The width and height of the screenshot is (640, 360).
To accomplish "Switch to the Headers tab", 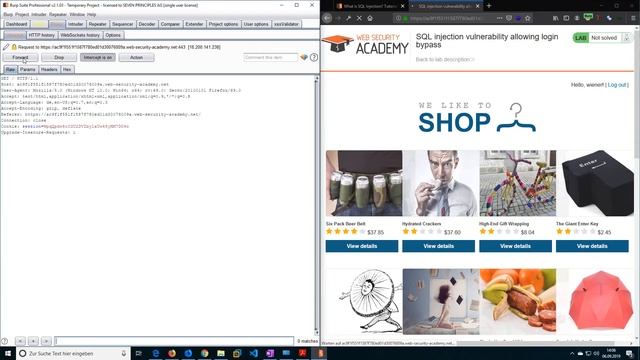I will coord(49,69).
